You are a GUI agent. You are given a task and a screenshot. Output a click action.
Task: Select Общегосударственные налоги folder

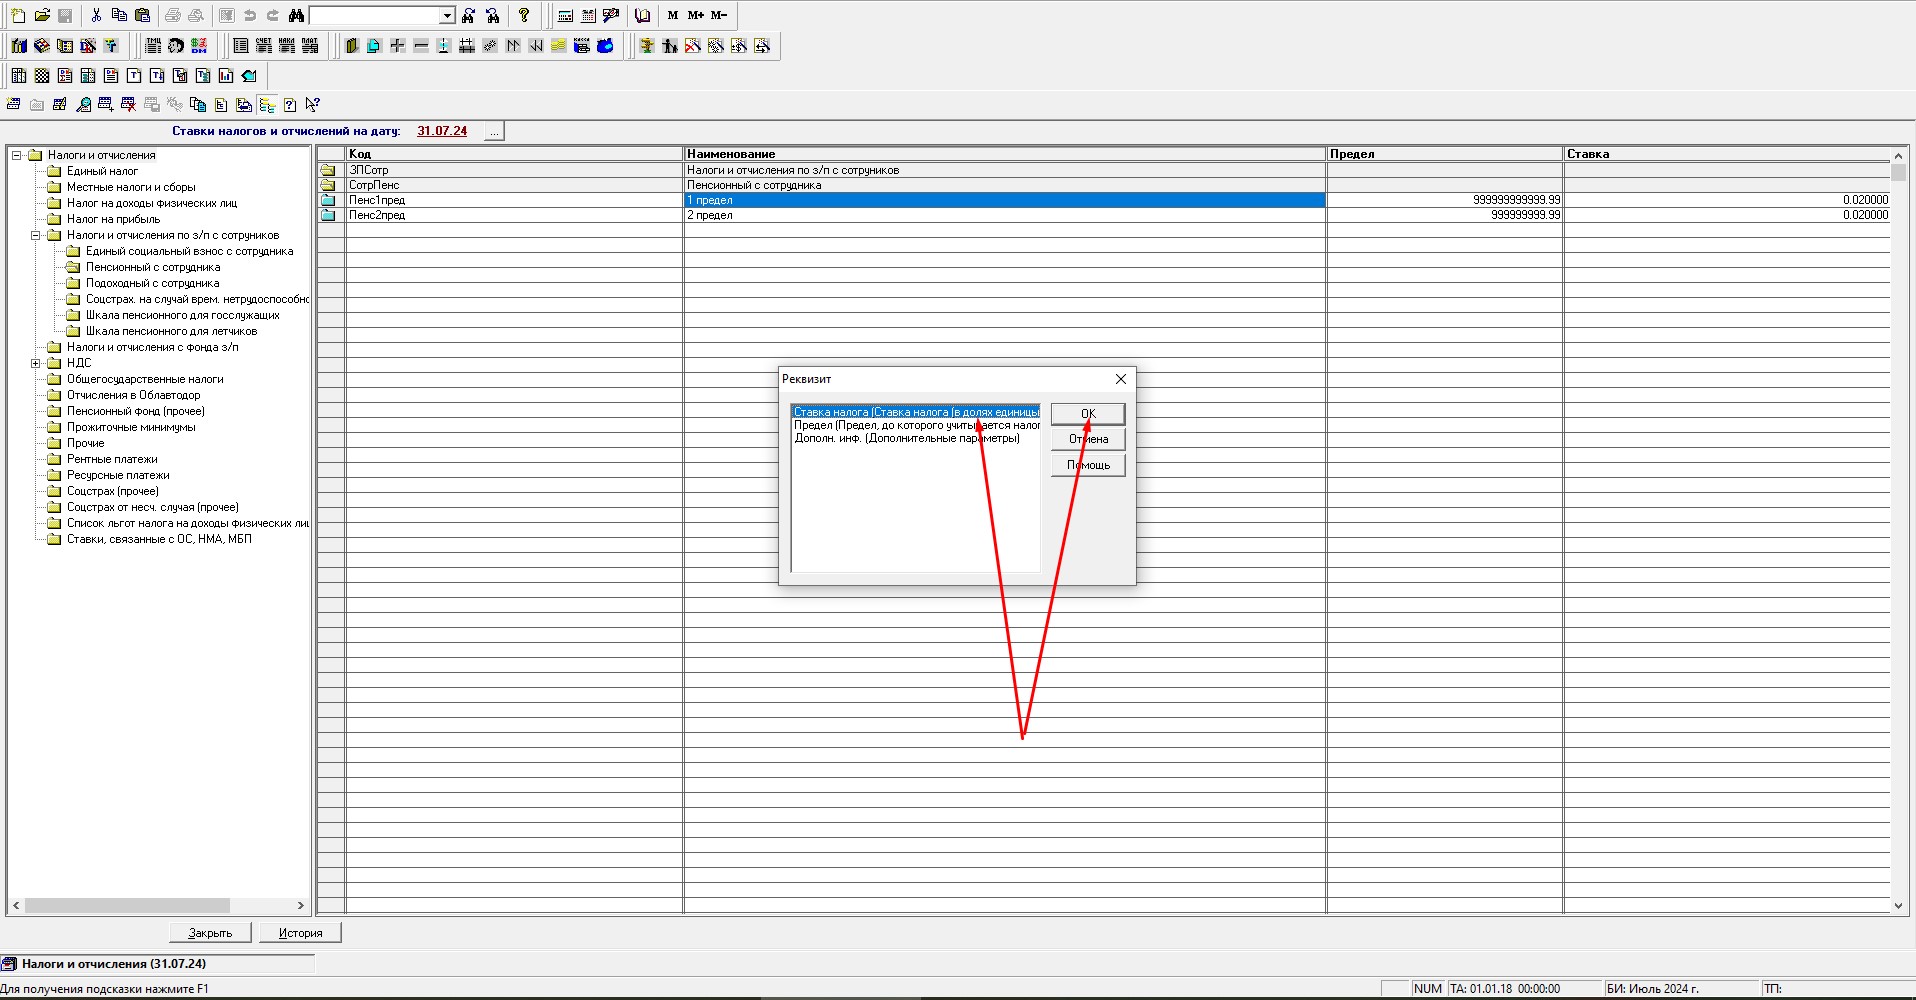tap(145, 379)
